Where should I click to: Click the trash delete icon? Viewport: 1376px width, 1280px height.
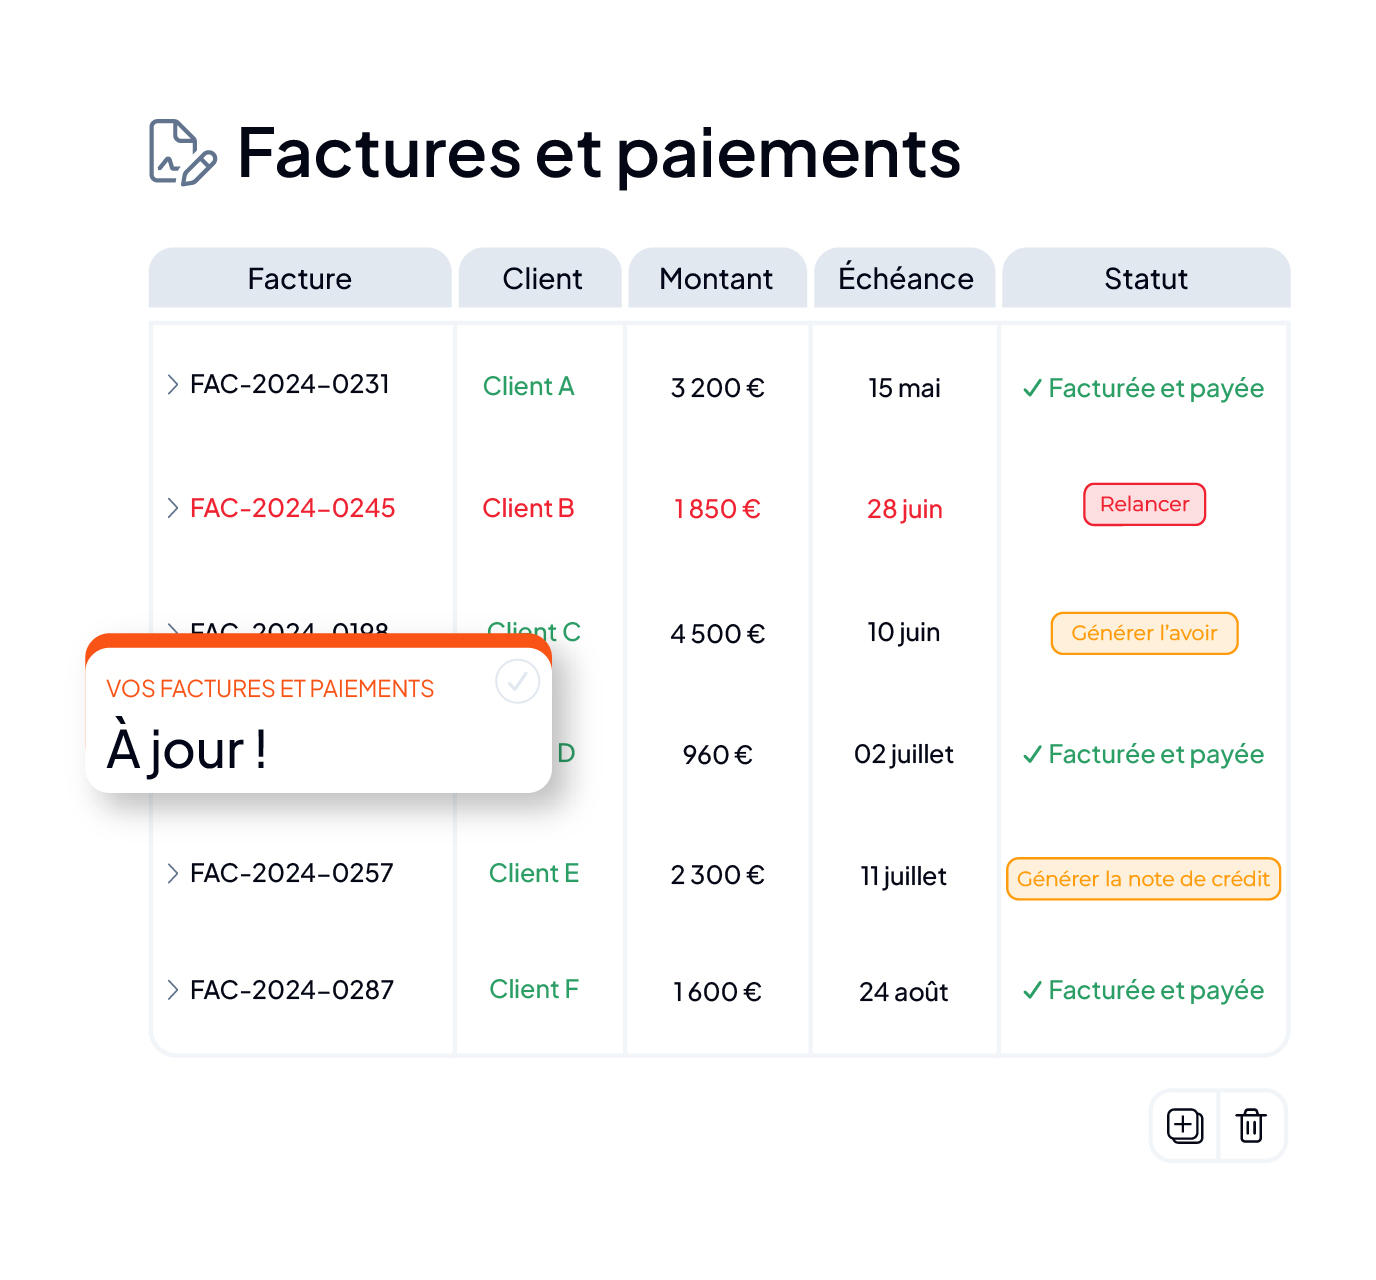[x=1251, y=1126]
